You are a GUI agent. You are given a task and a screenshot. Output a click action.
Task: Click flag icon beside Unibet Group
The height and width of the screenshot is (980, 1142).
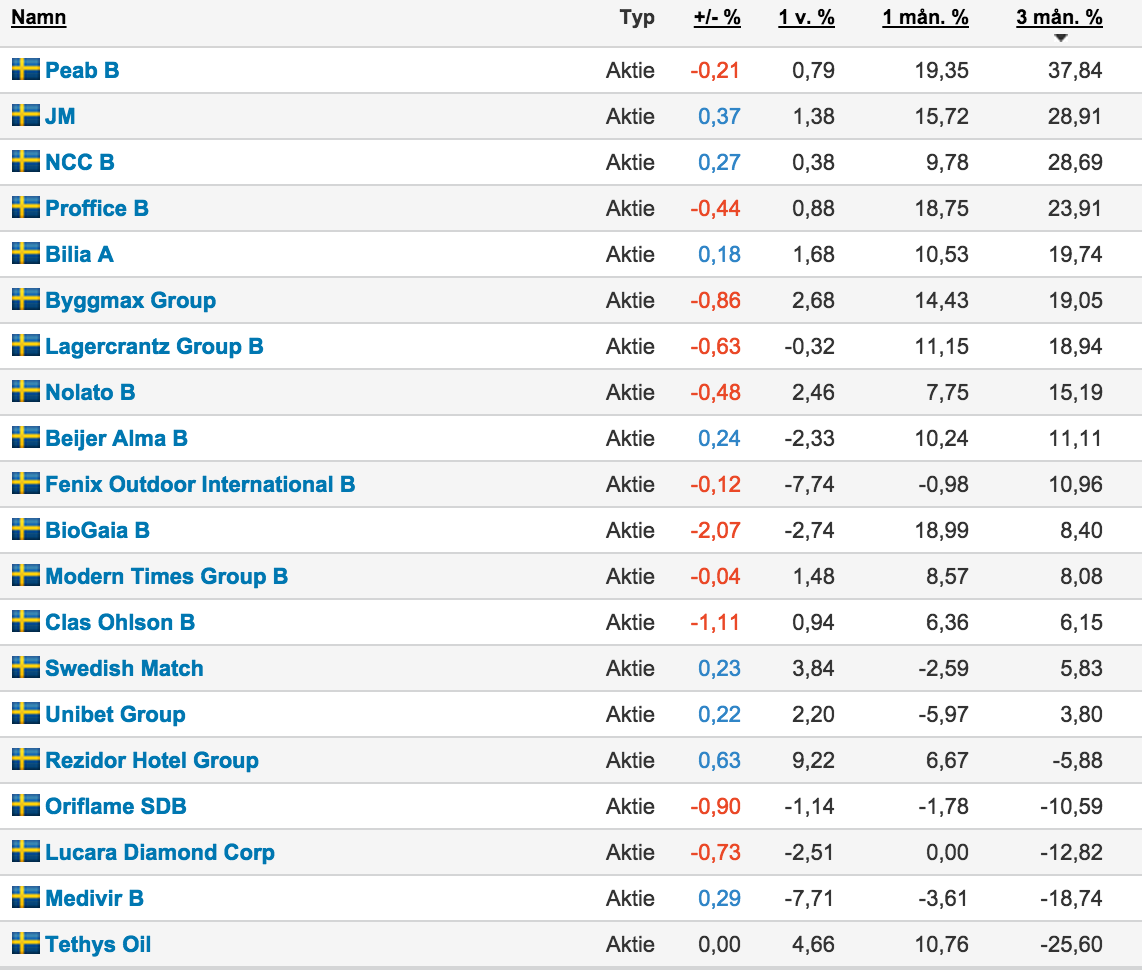click(26, 714)
